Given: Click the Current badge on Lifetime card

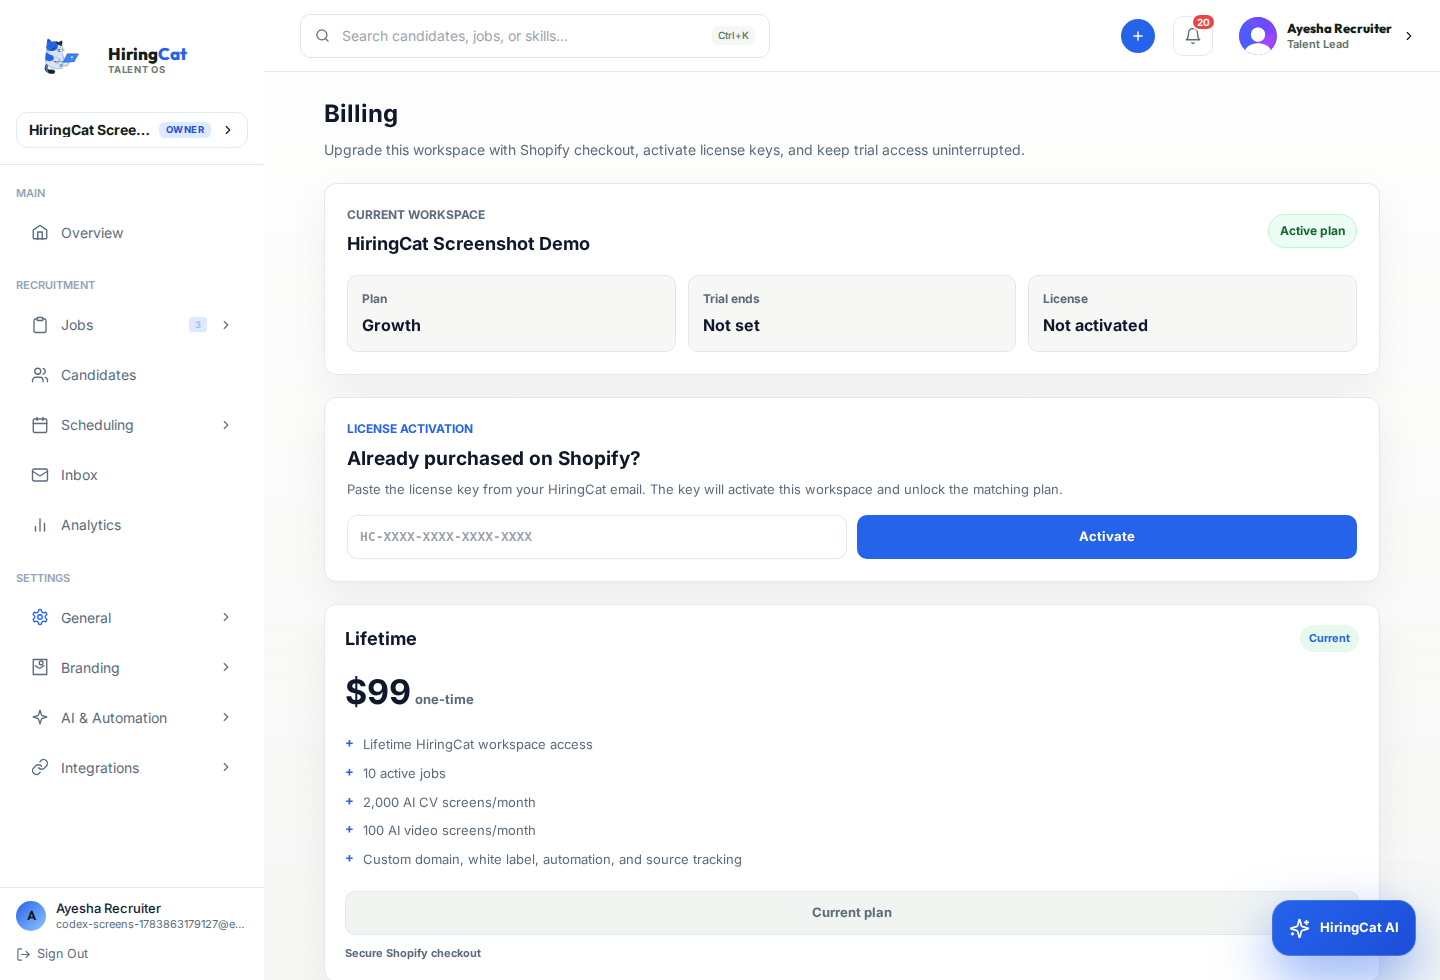Looking at the screenshot, I should point(1329,638).
